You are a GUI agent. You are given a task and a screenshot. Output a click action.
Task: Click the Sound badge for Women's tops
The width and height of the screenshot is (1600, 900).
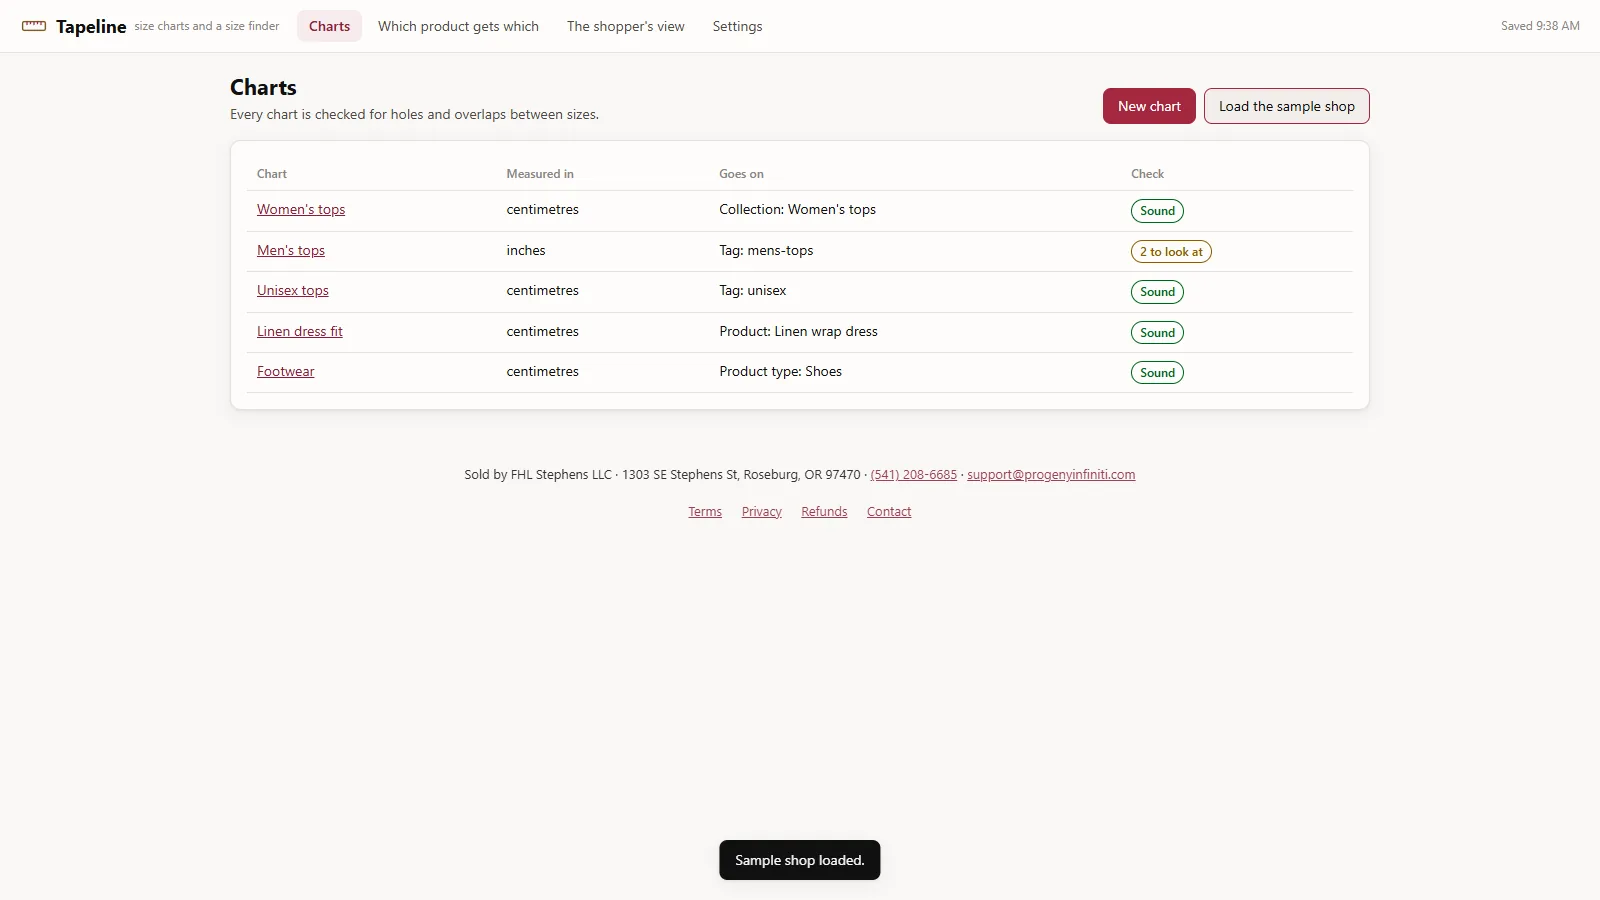(x=1157, y=211)
